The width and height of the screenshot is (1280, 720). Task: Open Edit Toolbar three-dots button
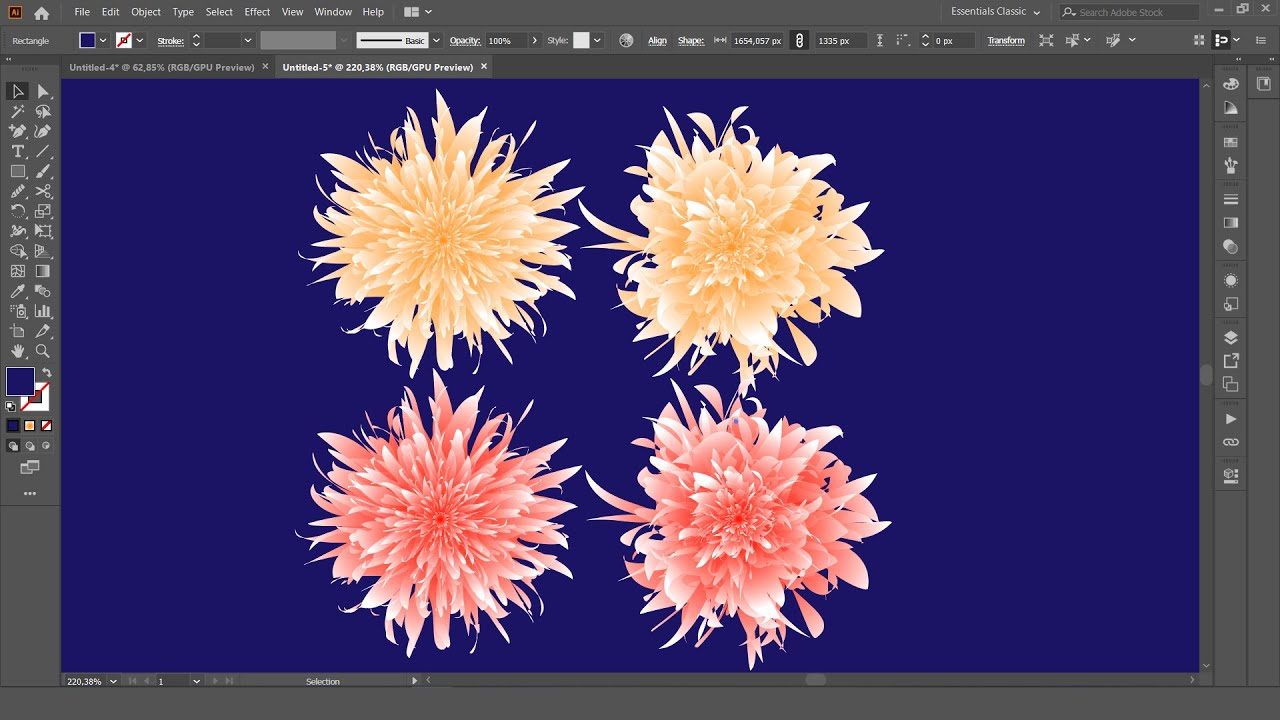(30, 493)
